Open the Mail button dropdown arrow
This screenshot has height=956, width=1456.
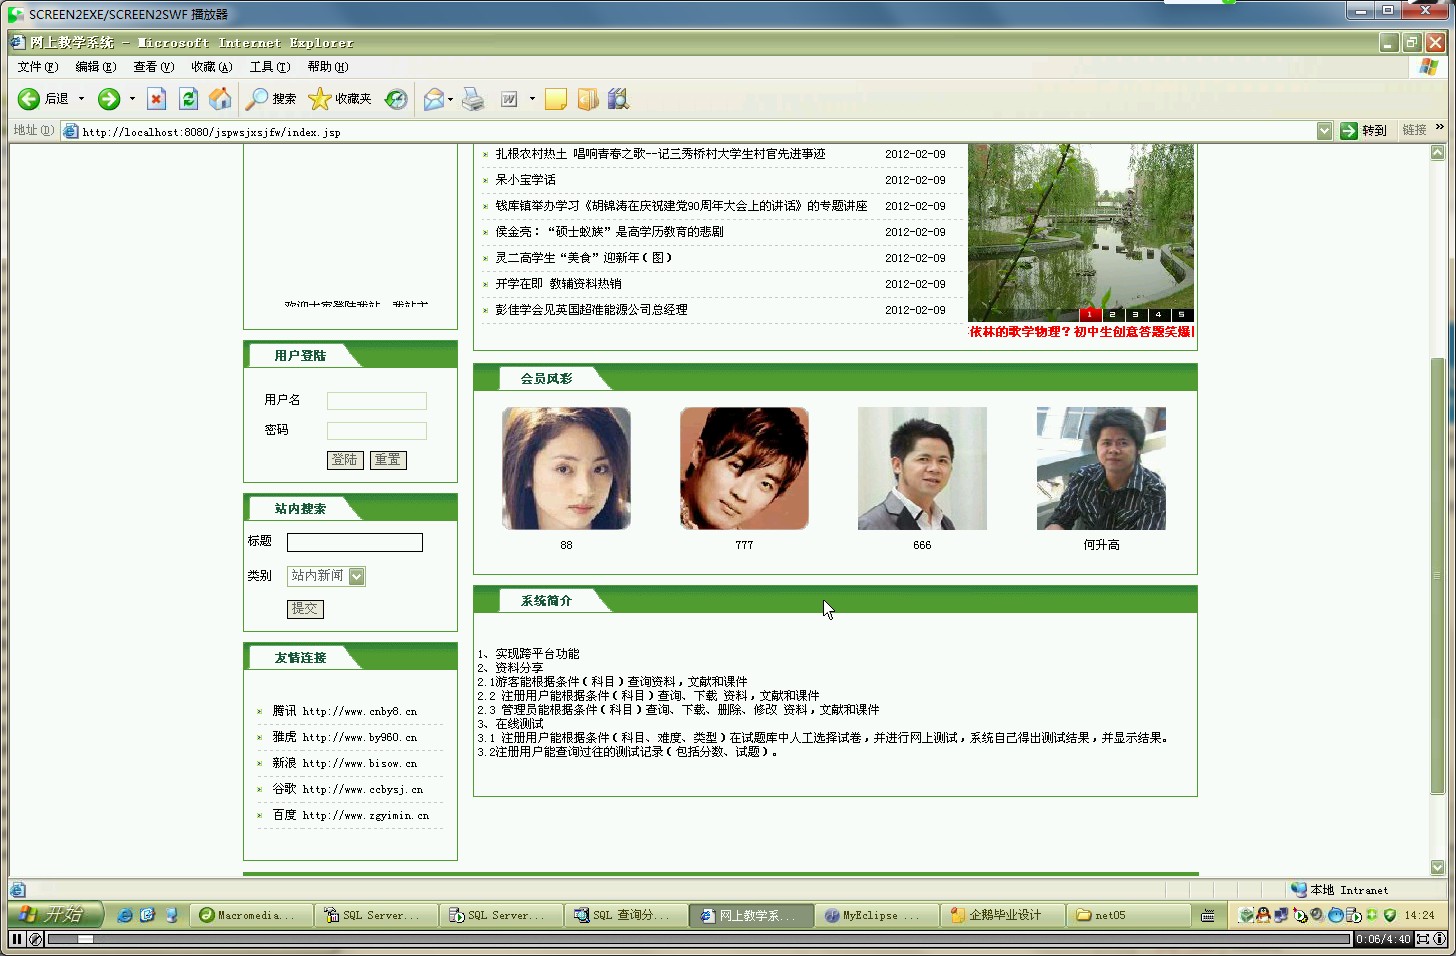pos(451,99)
